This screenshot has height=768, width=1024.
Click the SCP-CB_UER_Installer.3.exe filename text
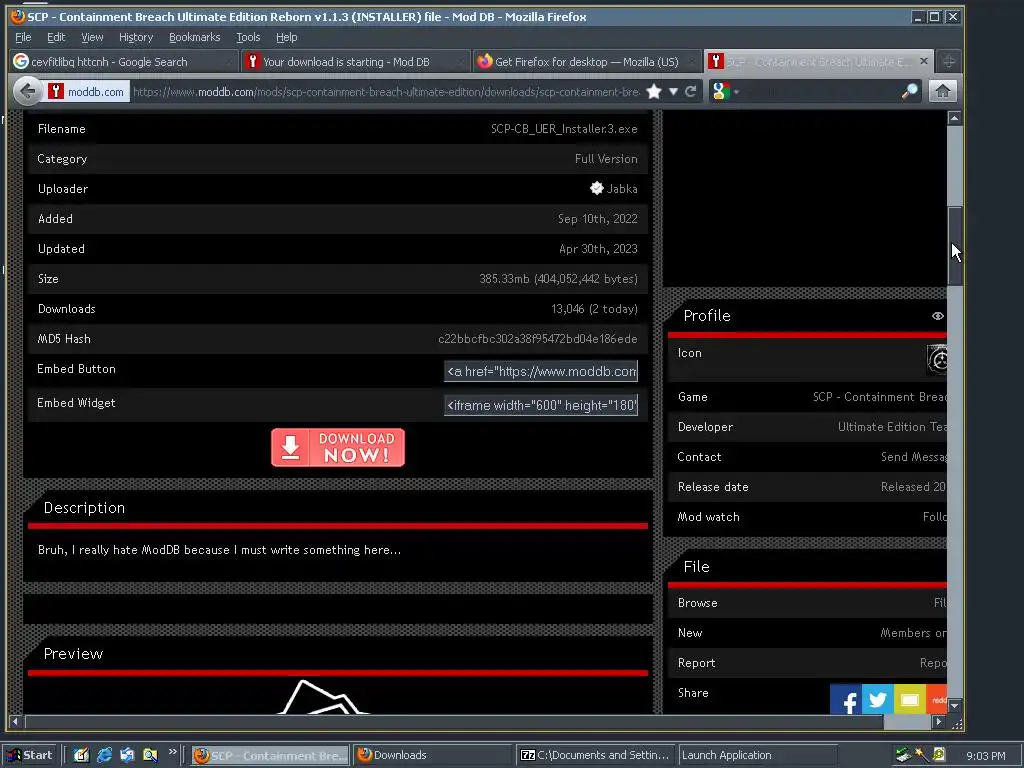pos(564,129)
